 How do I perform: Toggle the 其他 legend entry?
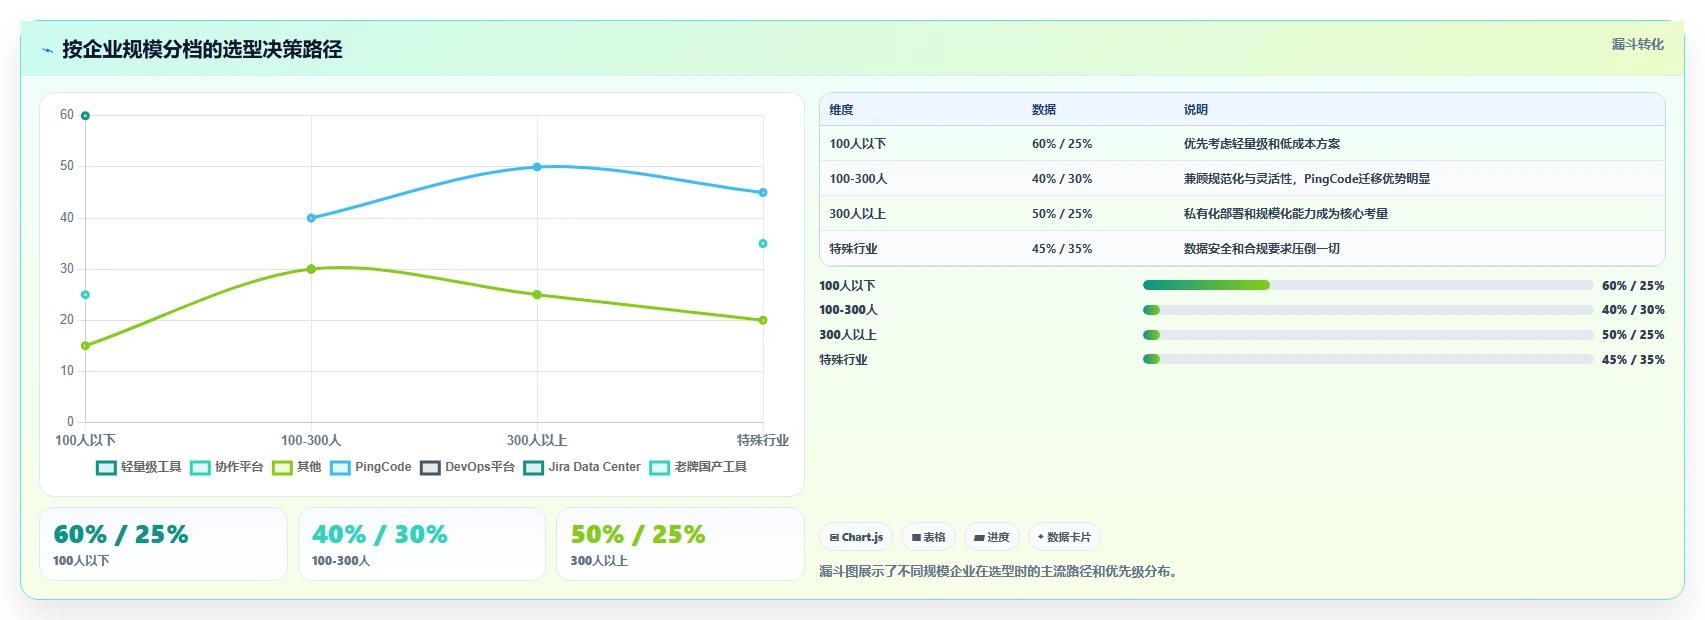coord(297,467)
